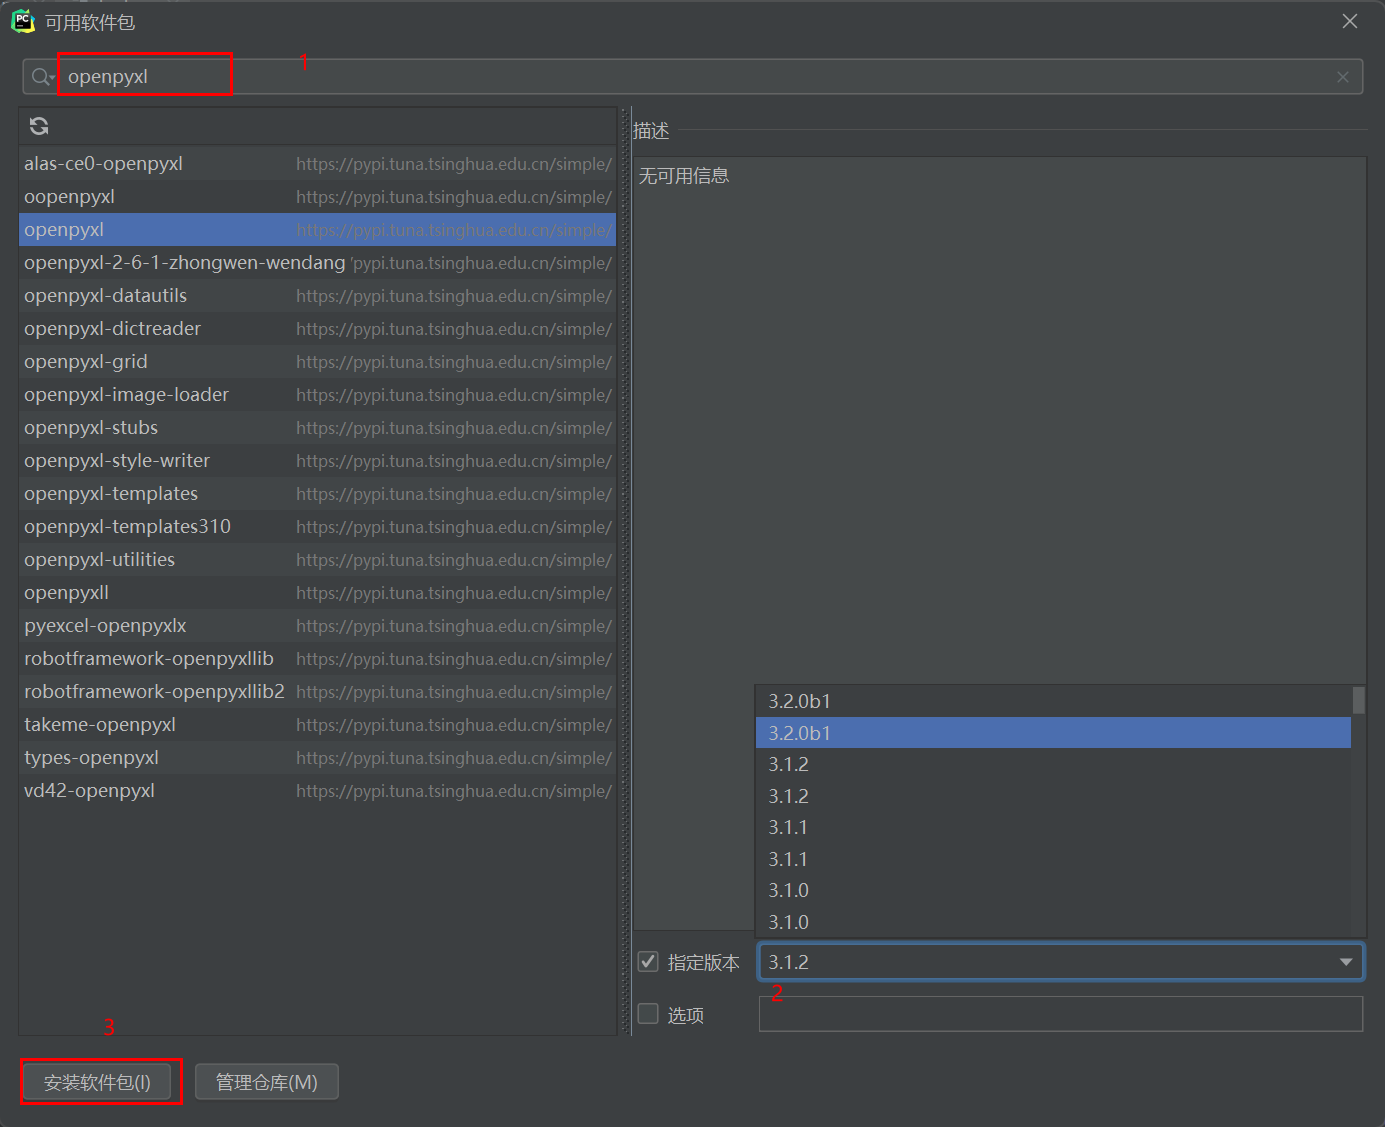Clear the search field with X icon

(x=1342, y=77)
